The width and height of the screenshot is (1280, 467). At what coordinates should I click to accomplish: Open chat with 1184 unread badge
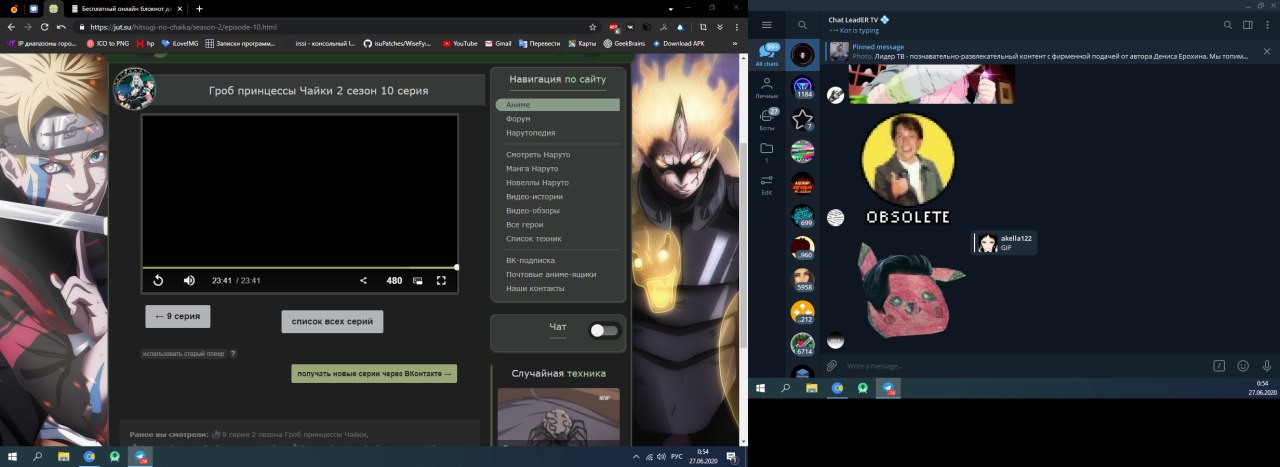(x=802, y=88)
